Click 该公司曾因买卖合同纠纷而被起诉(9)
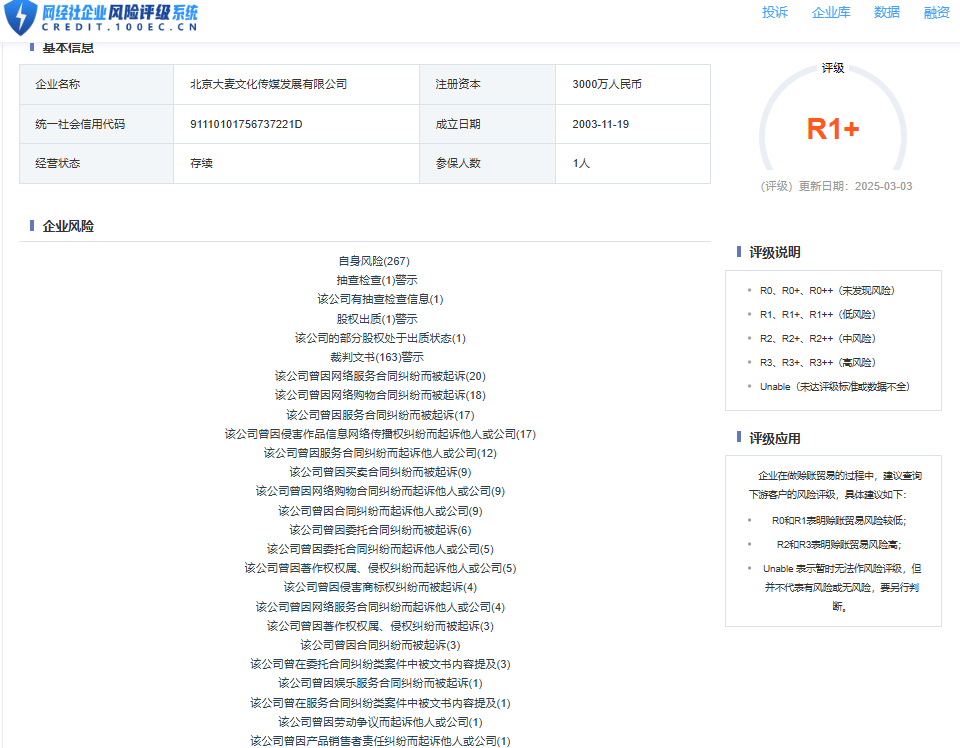 [380, 473]
